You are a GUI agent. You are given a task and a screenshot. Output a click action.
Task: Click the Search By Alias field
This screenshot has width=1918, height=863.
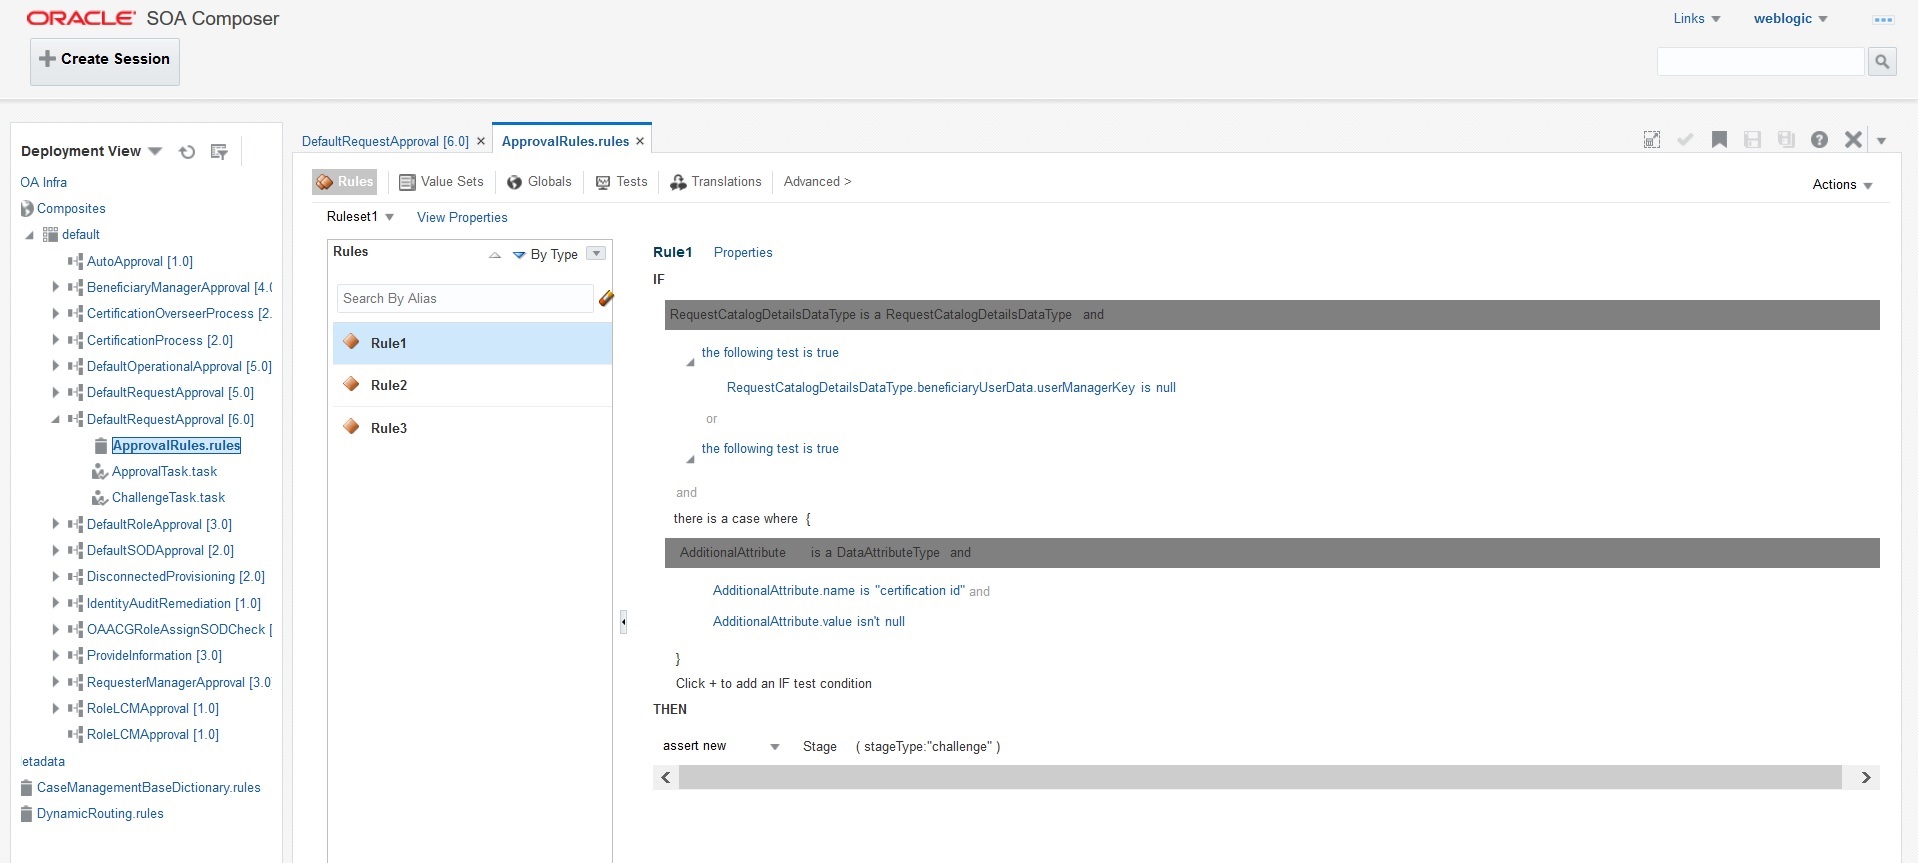point(465,298)
